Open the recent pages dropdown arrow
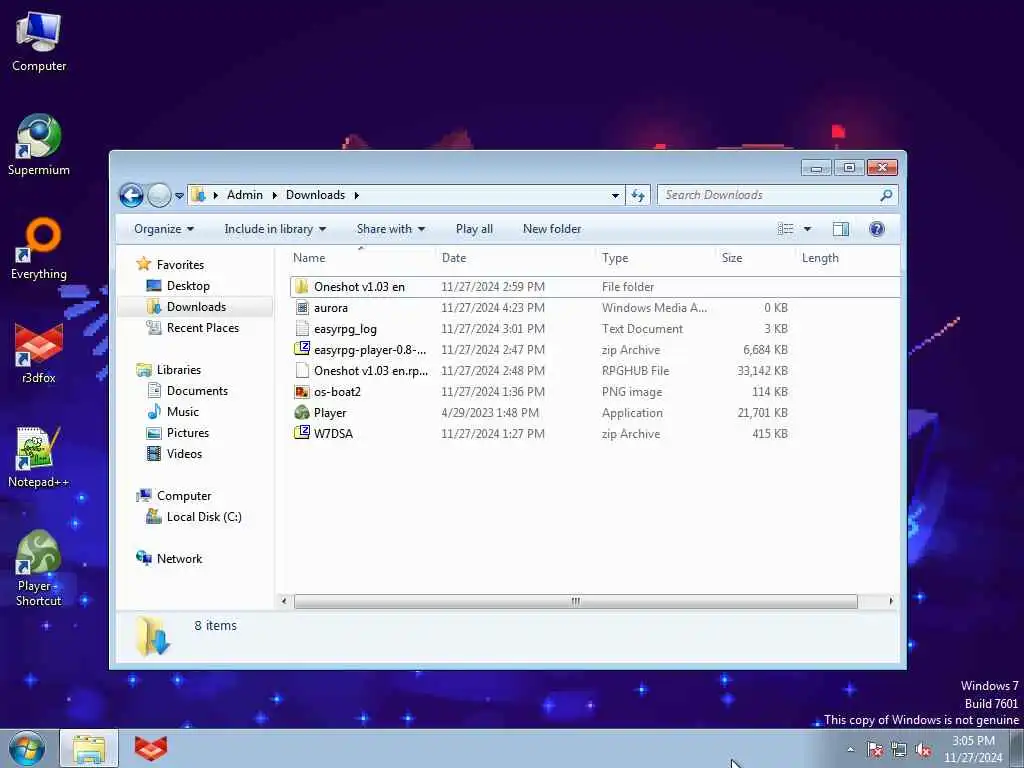1024x768 pixels. click(179, 195)
